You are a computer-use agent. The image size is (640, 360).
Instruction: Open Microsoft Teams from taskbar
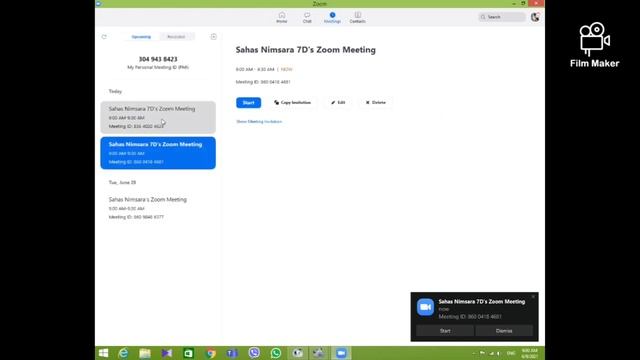232,353
